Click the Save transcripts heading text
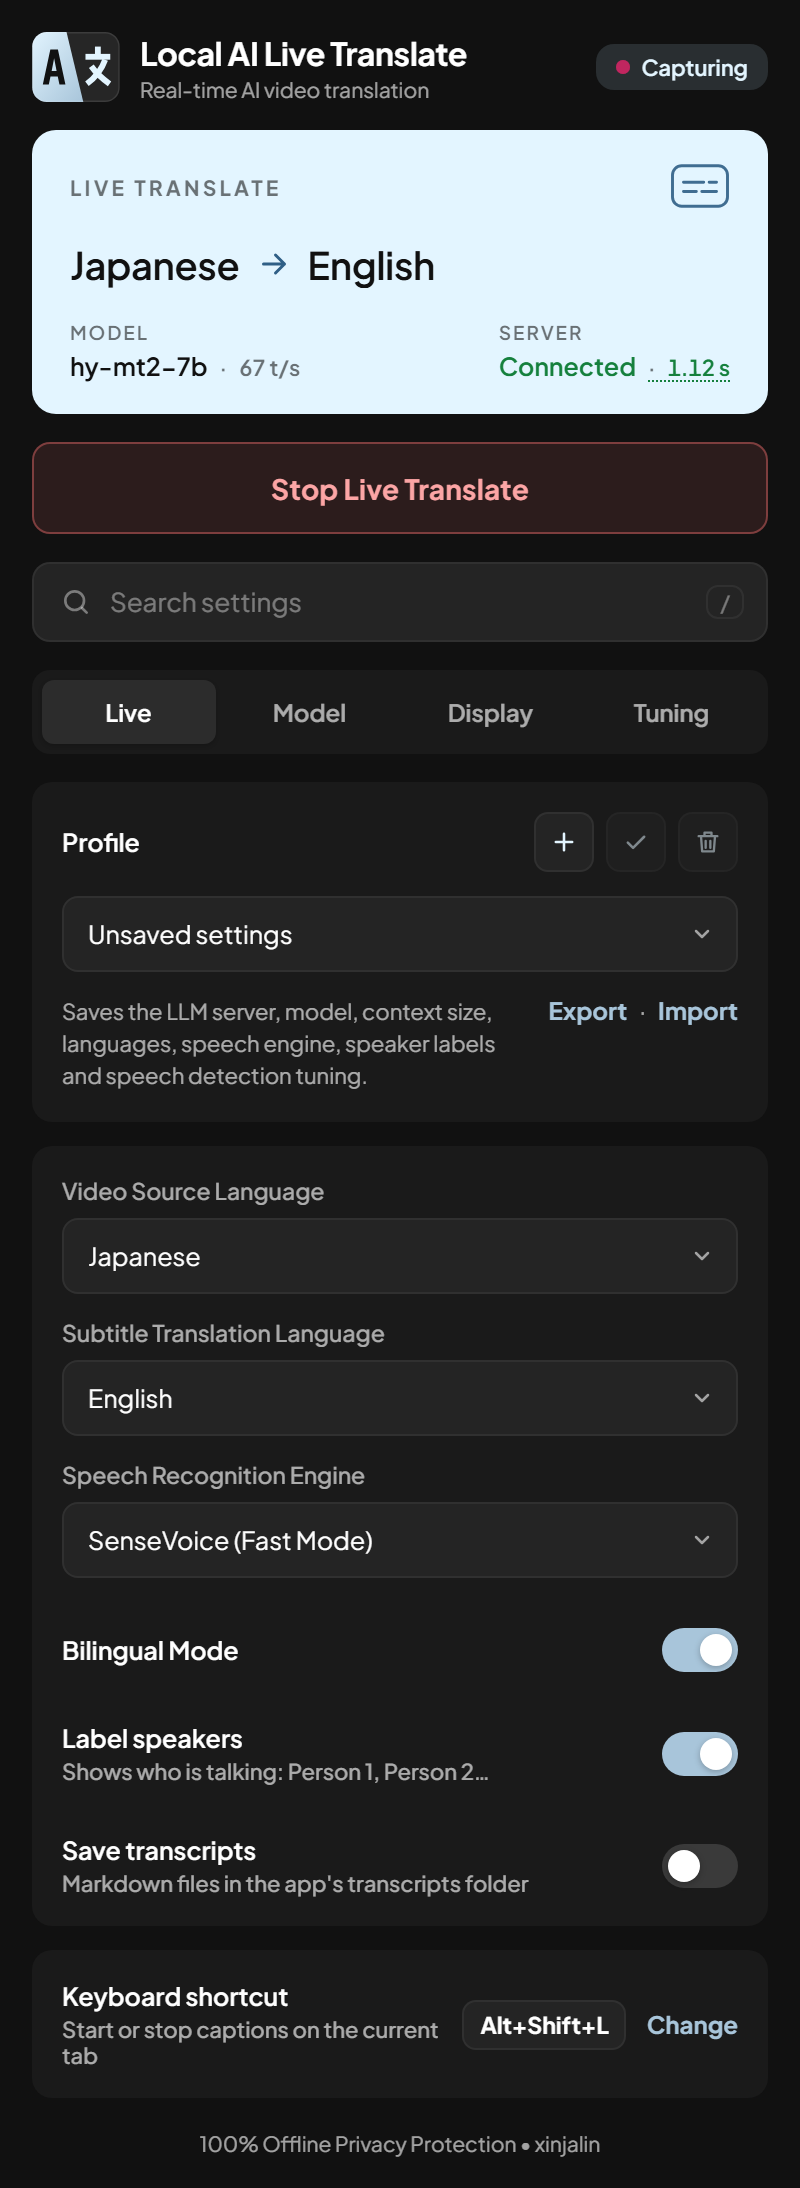This screenshot has height=2188, width=800. [x=159, y=1850]
